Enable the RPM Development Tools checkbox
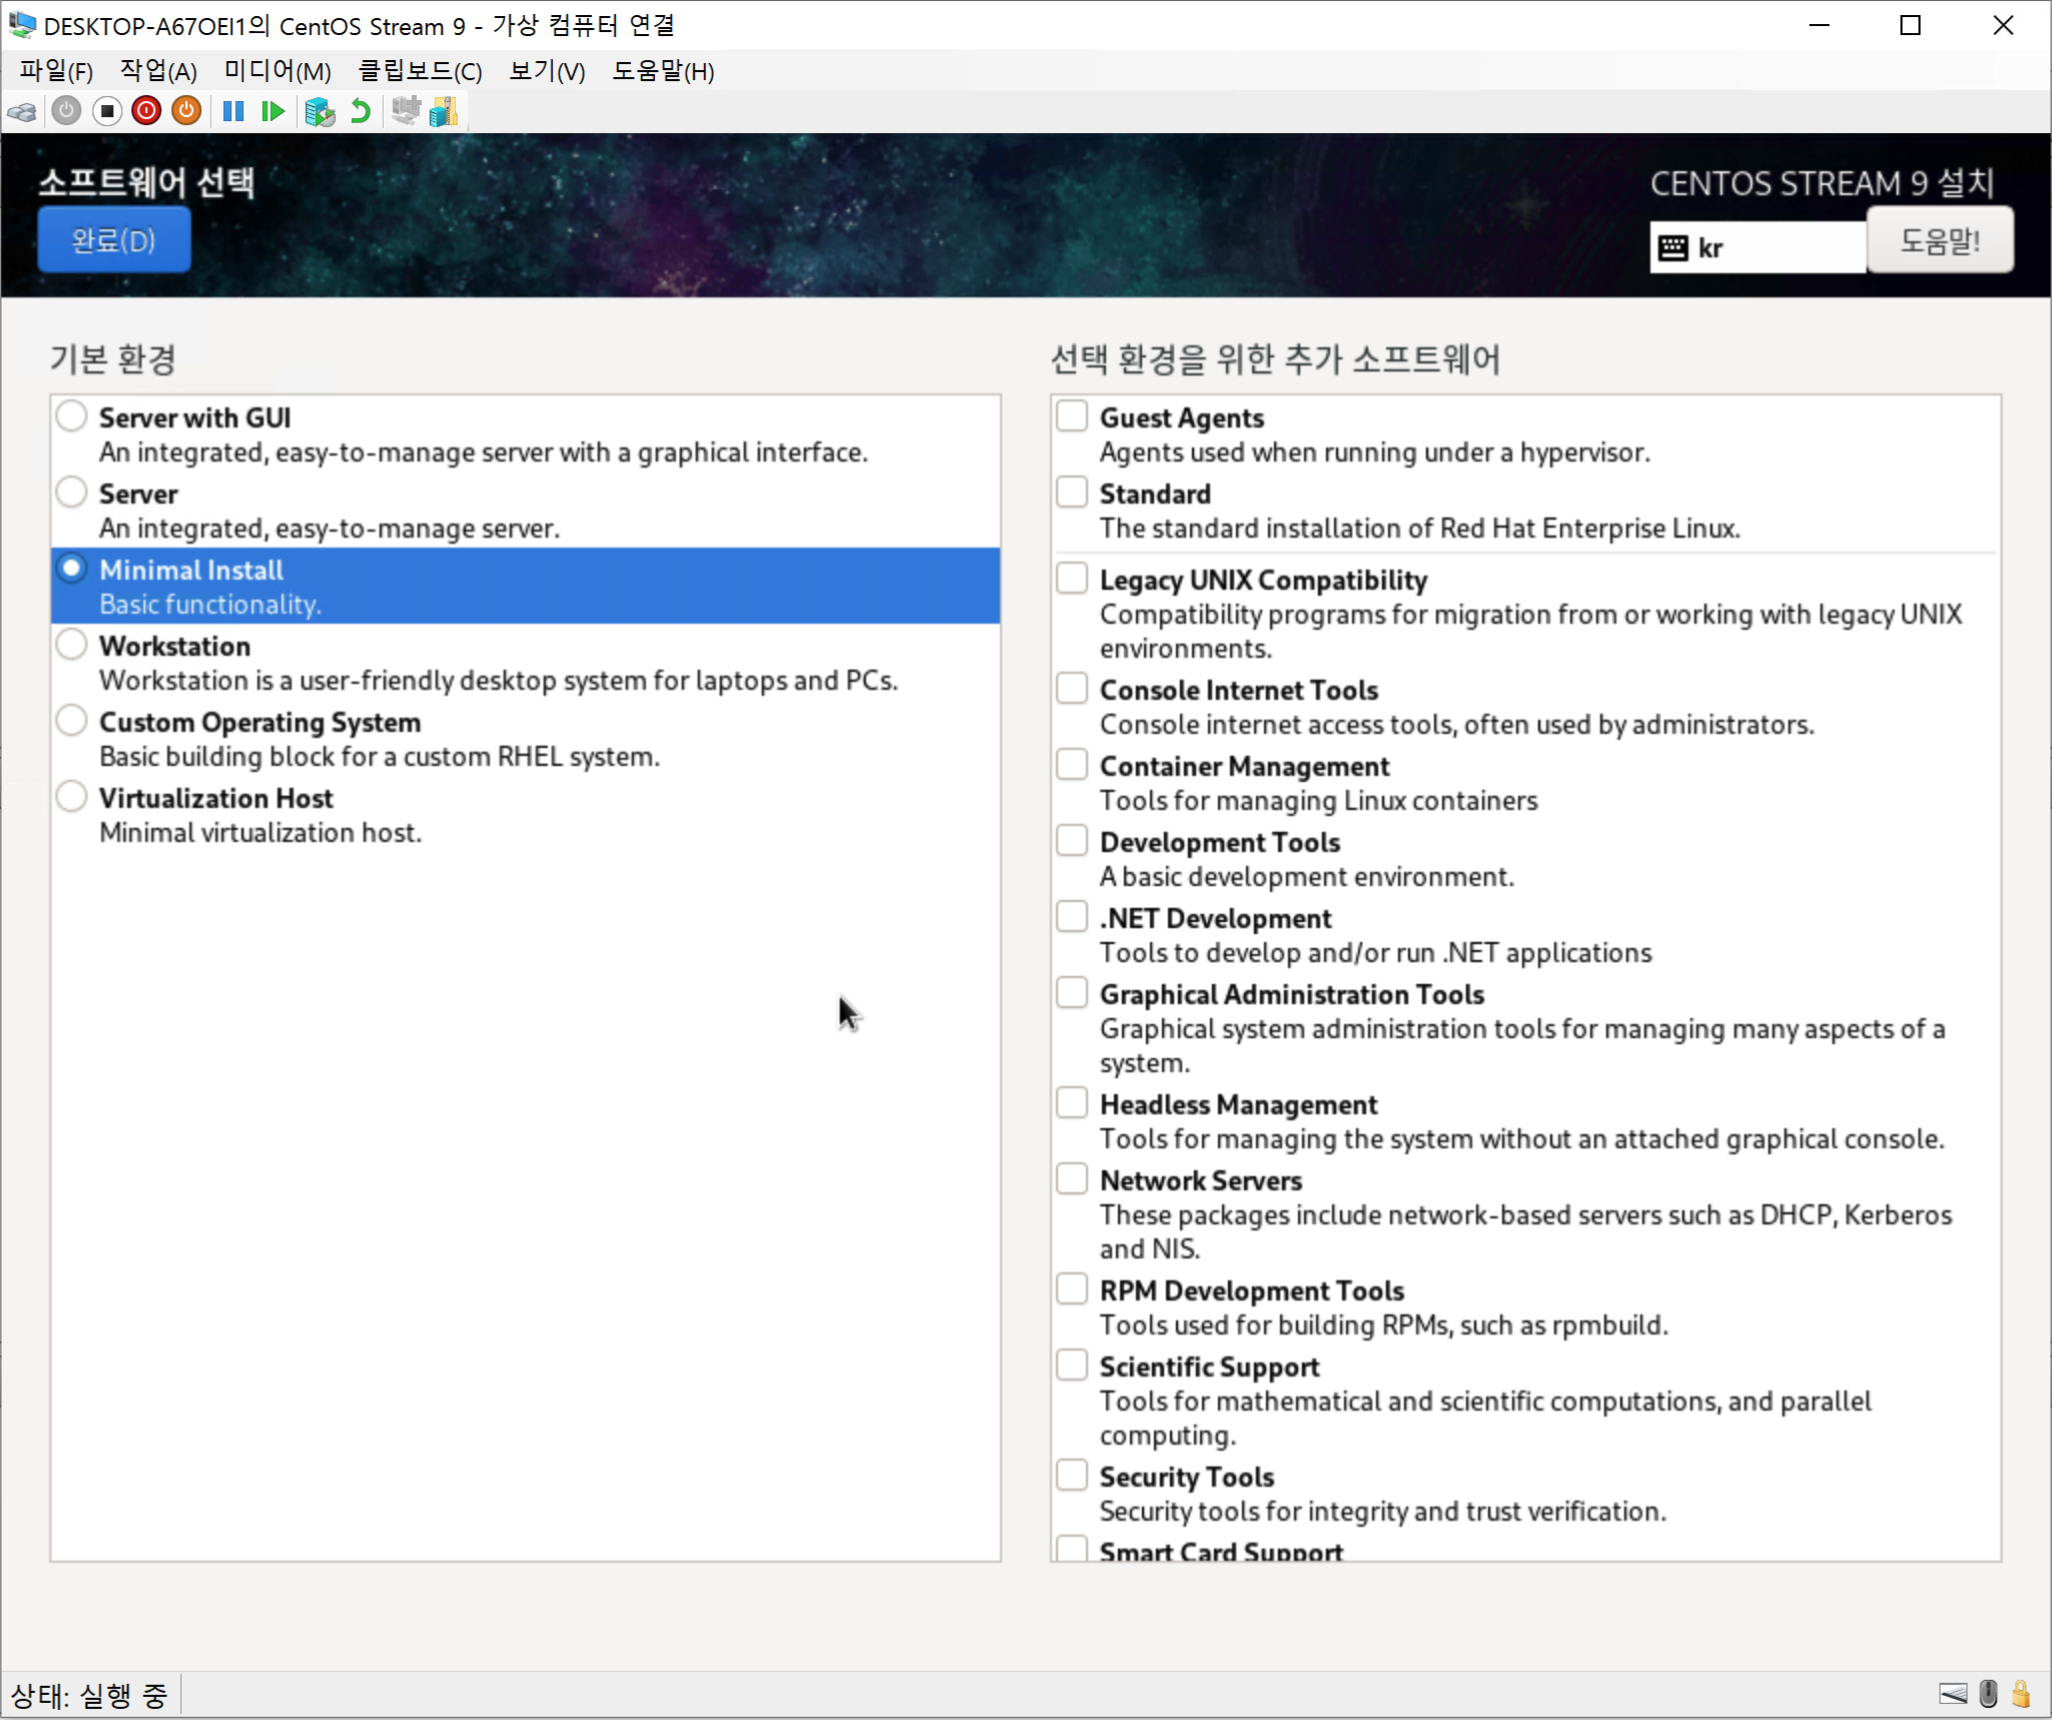2052x1720 pixels. [x=1072, y=1288]
